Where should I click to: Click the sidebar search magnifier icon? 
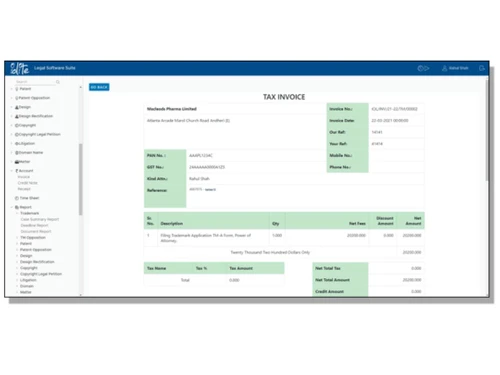58,82
